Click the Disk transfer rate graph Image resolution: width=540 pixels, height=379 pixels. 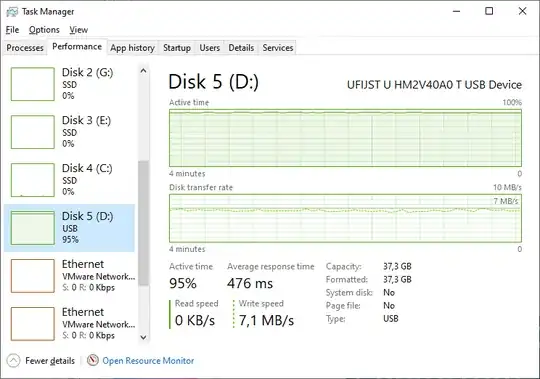click(x=345, y=218)
